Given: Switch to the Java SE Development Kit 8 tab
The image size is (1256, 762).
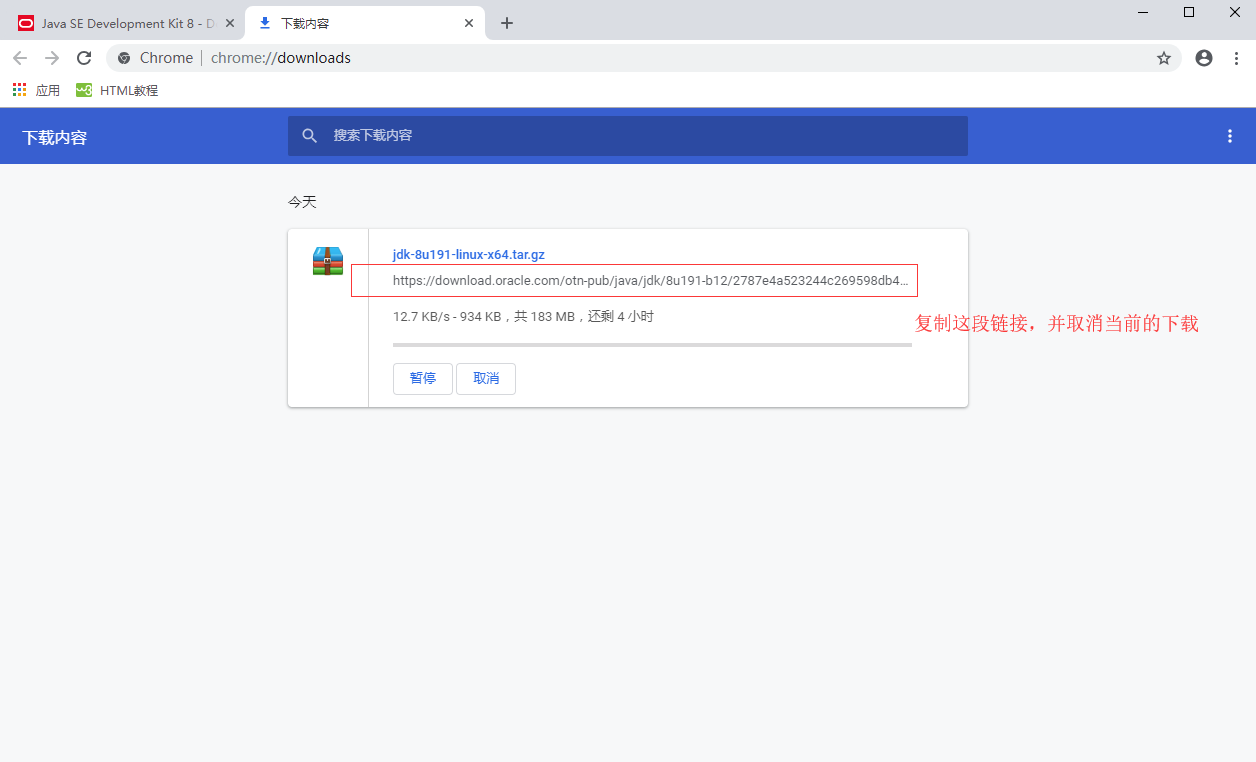Looking at the screenshot, I should (x=125, y=23).
